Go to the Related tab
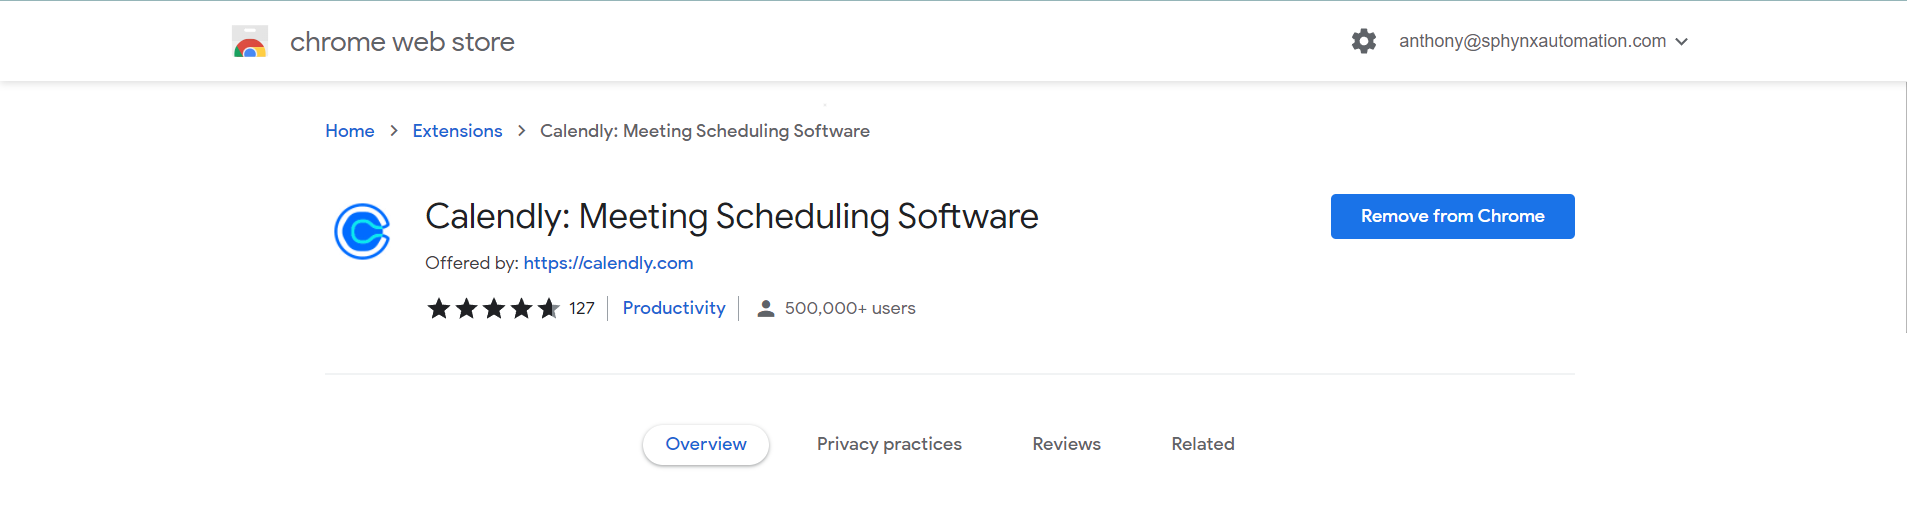The width and height of the screenshot is (1907, 512). click(1203, 444)
